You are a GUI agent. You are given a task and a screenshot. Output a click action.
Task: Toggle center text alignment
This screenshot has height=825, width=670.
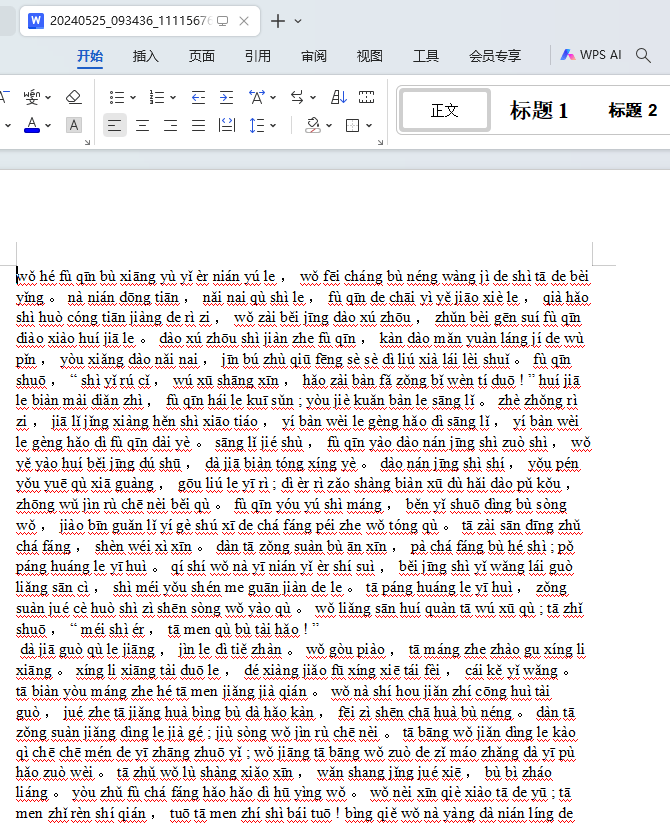pos(142,125)
